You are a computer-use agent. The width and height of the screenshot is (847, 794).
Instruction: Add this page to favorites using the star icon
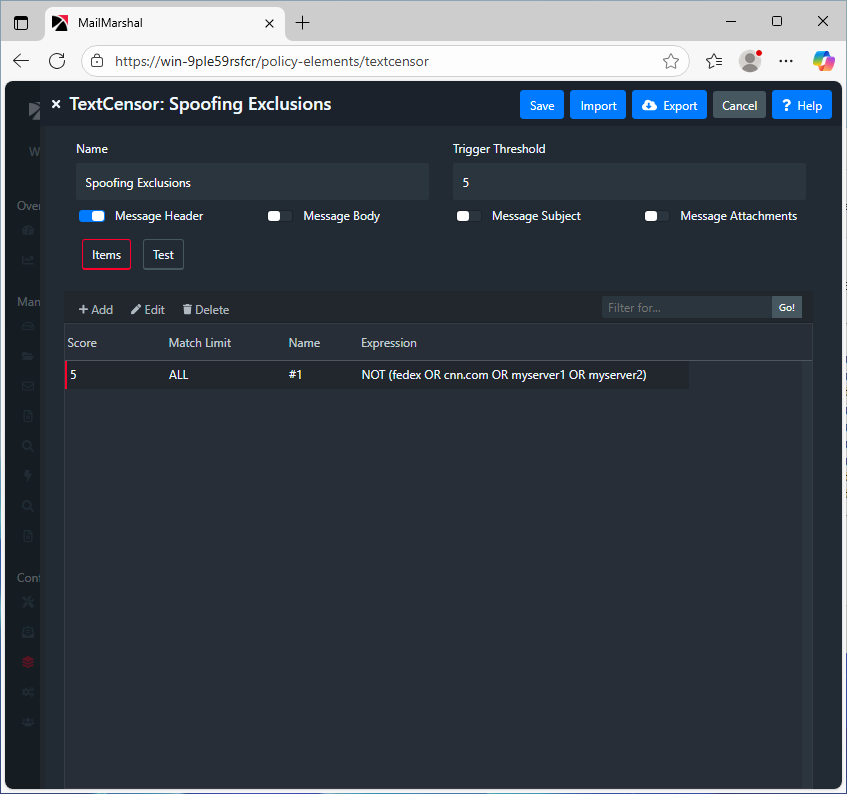click(x=671, y=61)
